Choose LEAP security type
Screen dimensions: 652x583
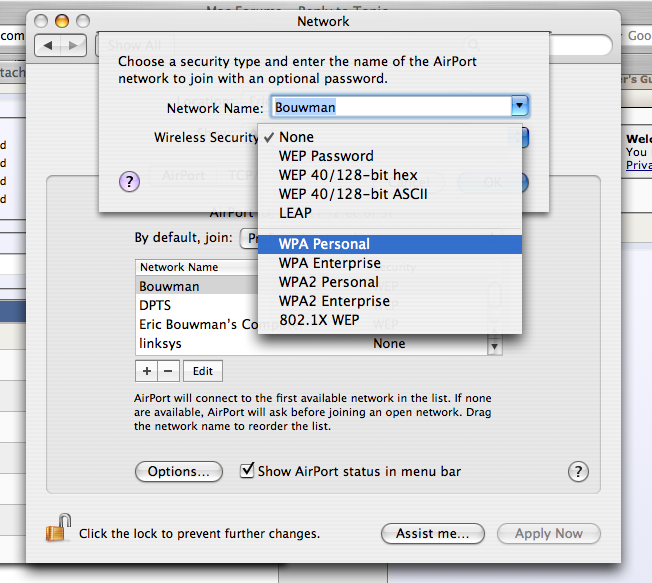(390, 213)
